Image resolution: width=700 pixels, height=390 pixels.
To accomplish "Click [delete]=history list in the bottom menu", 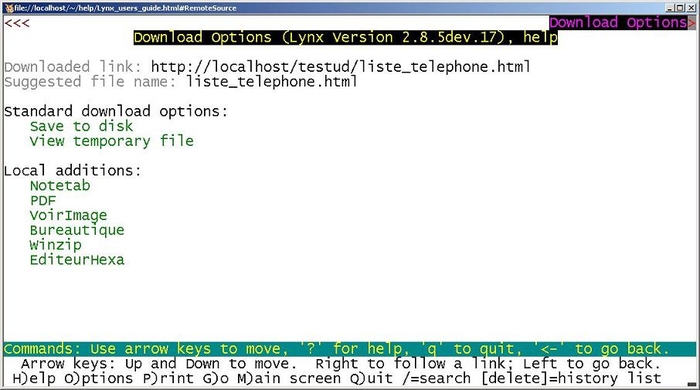I will (571, 378).
